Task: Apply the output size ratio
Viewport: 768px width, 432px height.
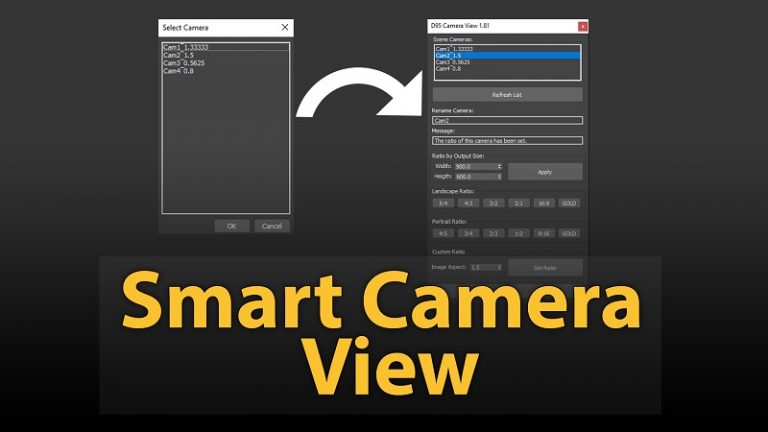Action: tap(545, 171)
